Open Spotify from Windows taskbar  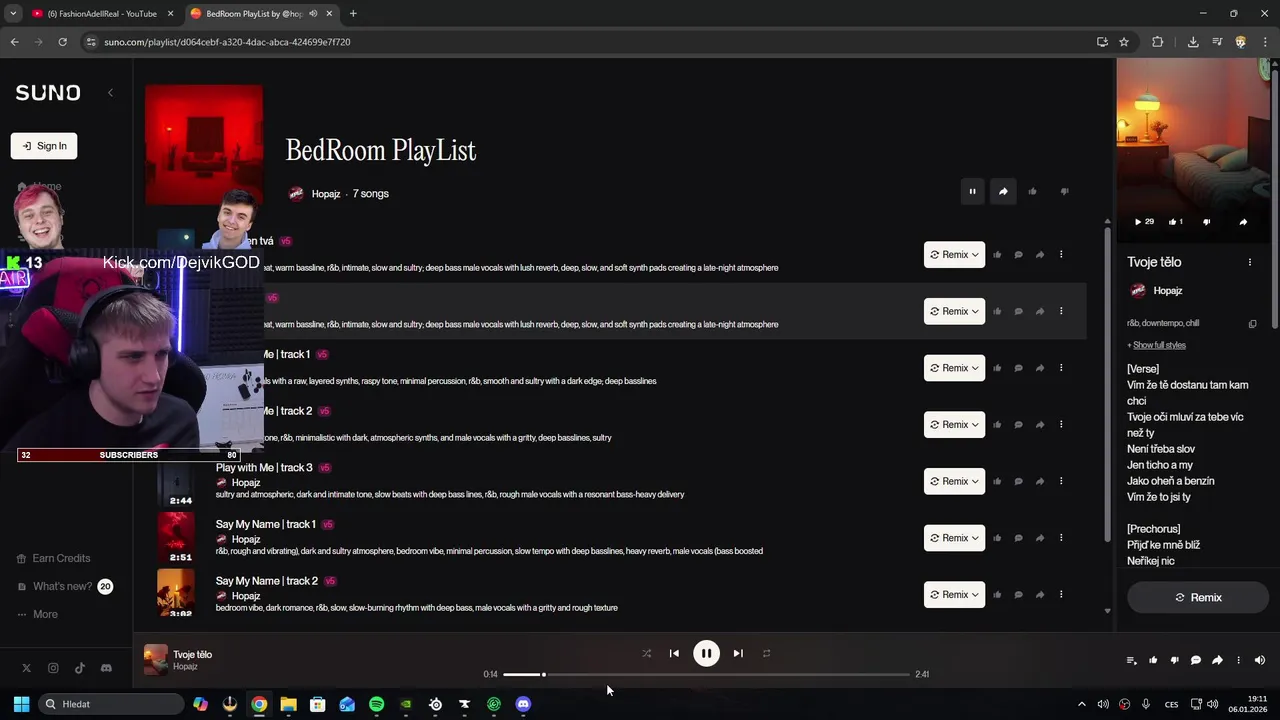click(x=376, y=705)
